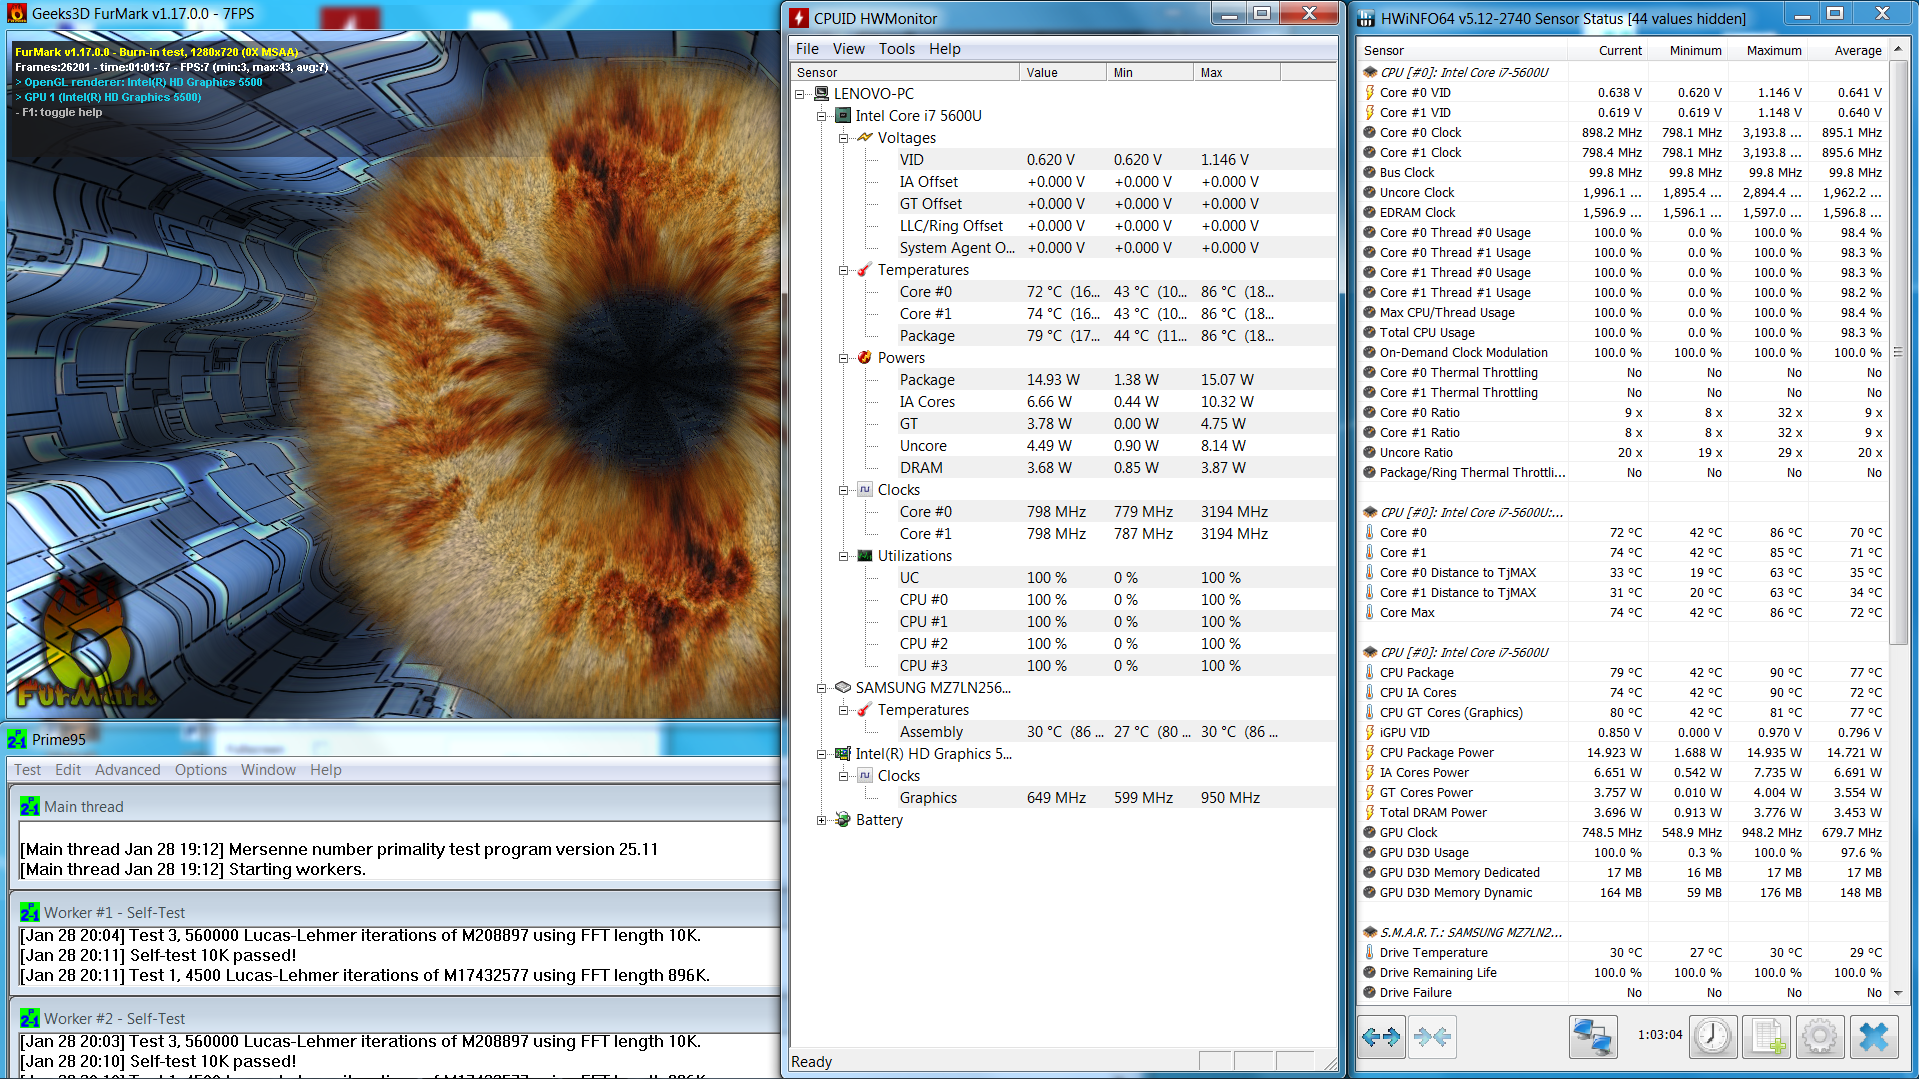The image size is (1919, 1079).
Task: Click the thermometer icon beside CPU Package in HWiNFO
Action: point(1370,672)
